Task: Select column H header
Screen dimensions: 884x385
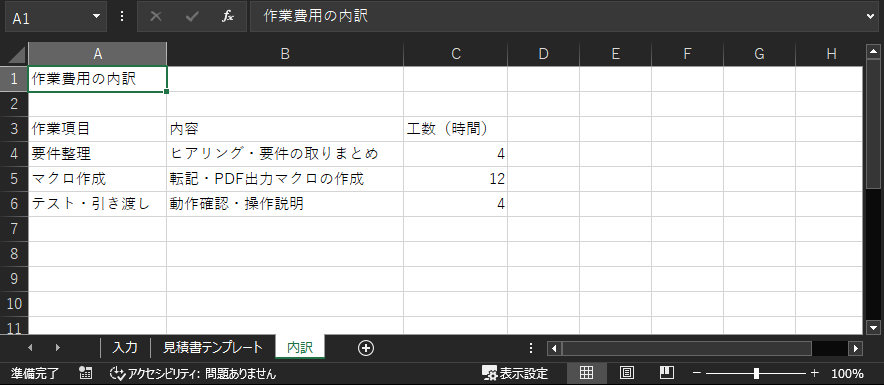Action: (830, 54)
